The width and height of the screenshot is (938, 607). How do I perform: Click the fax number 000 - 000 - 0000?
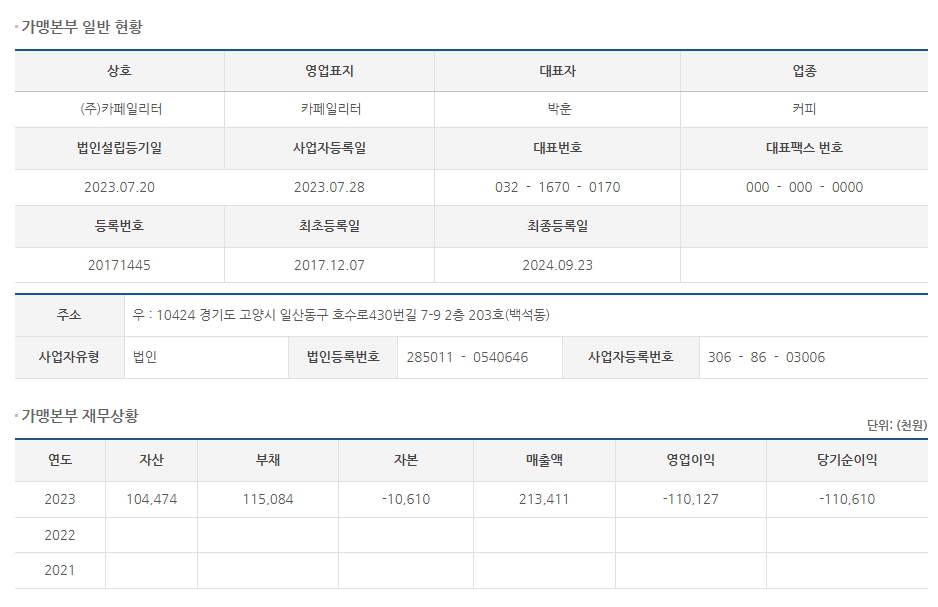pyautogui.click(x=804, y=187)
